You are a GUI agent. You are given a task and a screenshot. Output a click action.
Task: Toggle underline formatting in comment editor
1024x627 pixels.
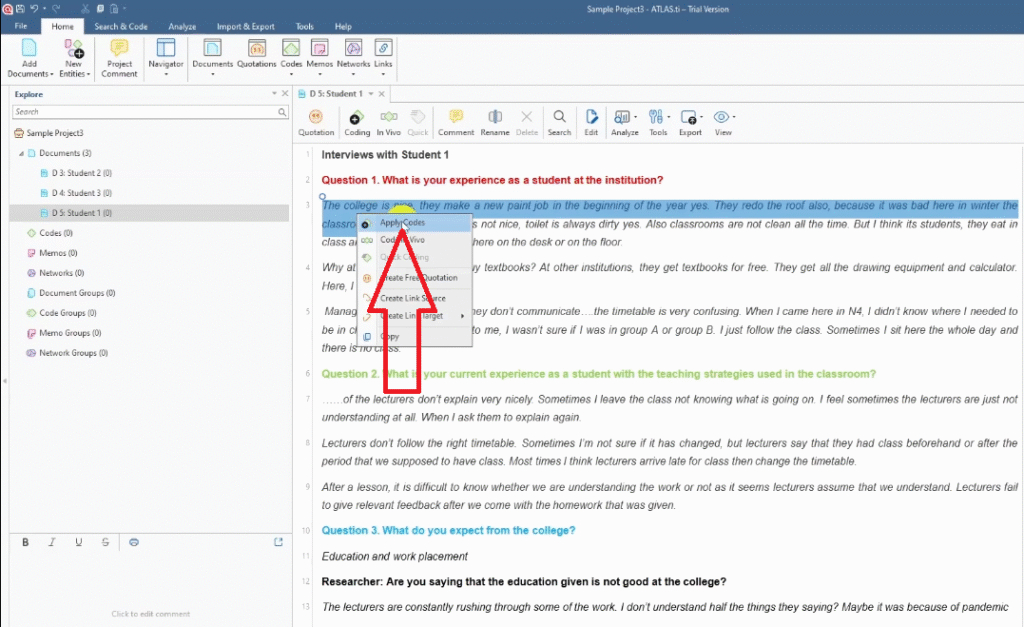tap(78, 542)
